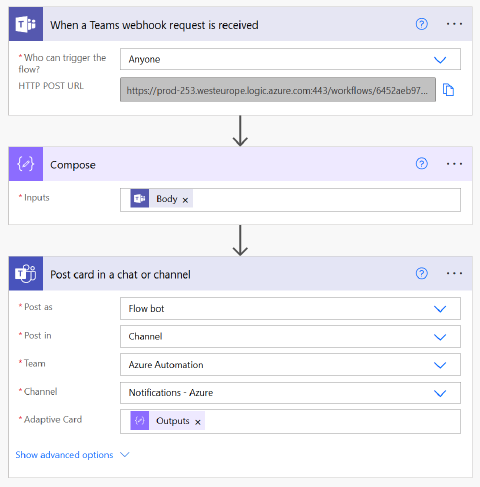480x487 pixels.
Task: Click the HTTP POST URL field
Action: tap(278, 90)
